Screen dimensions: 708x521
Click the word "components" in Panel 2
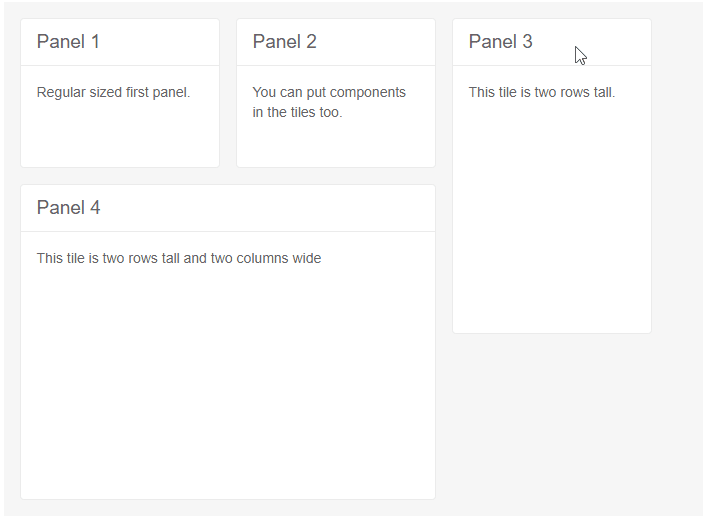point(368,93)
